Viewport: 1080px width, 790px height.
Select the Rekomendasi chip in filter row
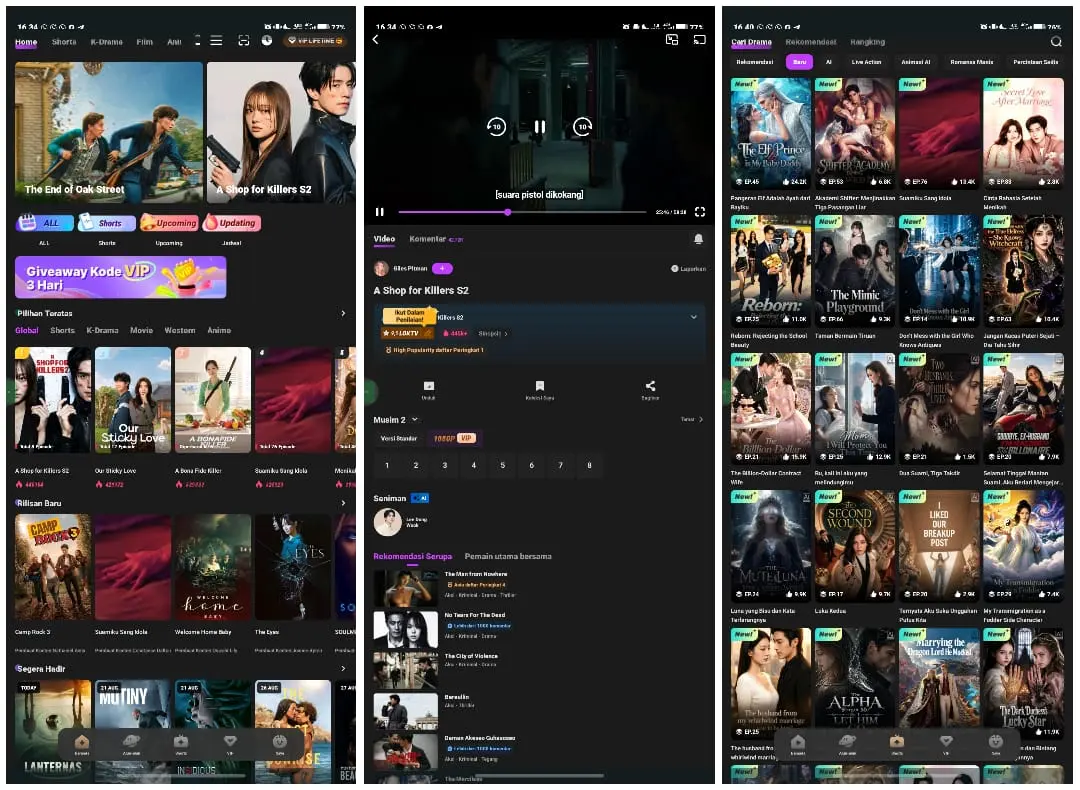coord(754,62)
